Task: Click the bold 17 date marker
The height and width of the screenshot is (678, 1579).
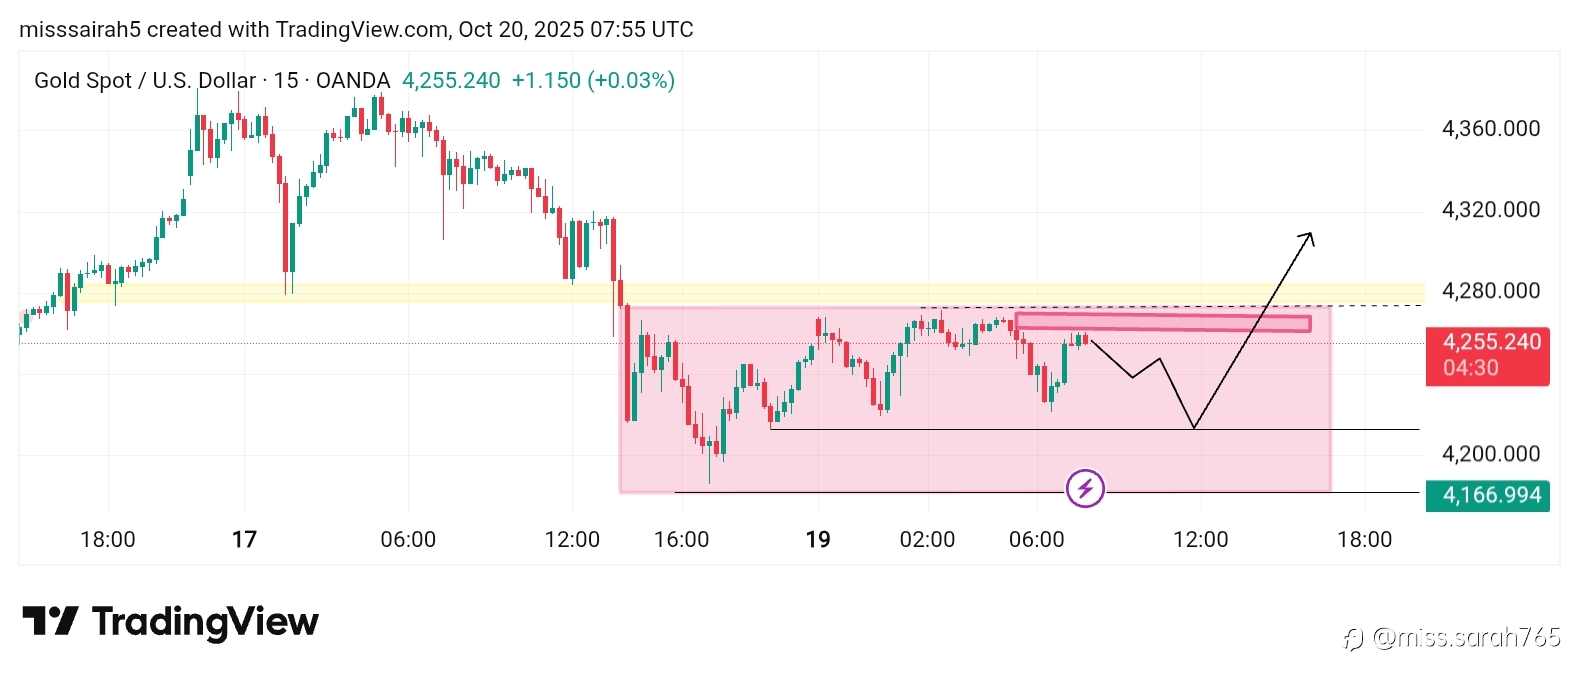Action: pyautogui.click(x=244, y=540)
